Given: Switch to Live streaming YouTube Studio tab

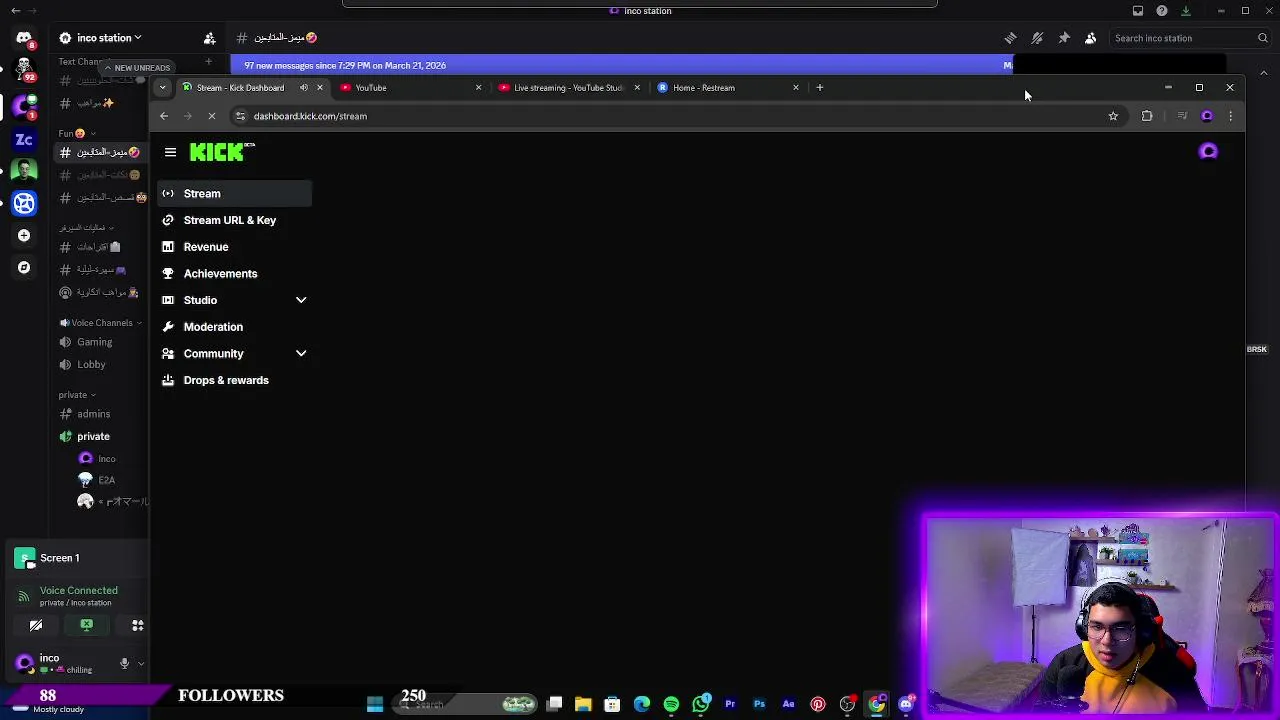Looking at the screenshot, I should pos(566,88).
